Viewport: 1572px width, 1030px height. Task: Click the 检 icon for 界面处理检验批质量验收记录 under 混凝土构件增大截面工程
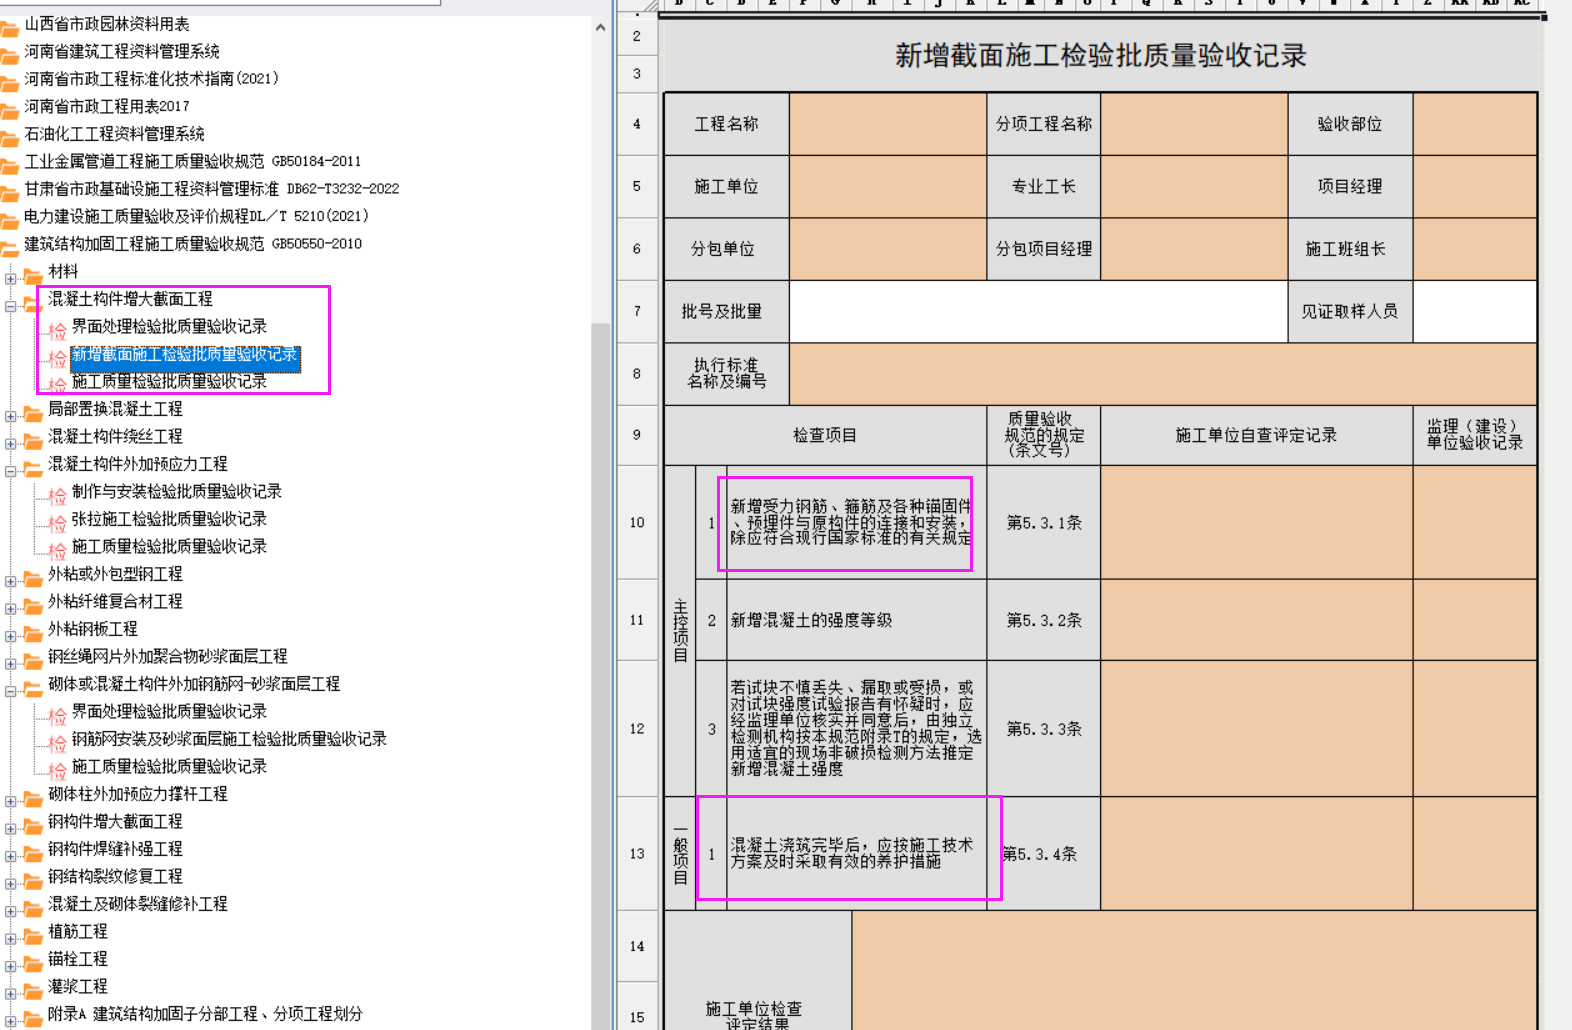[57, 329]
